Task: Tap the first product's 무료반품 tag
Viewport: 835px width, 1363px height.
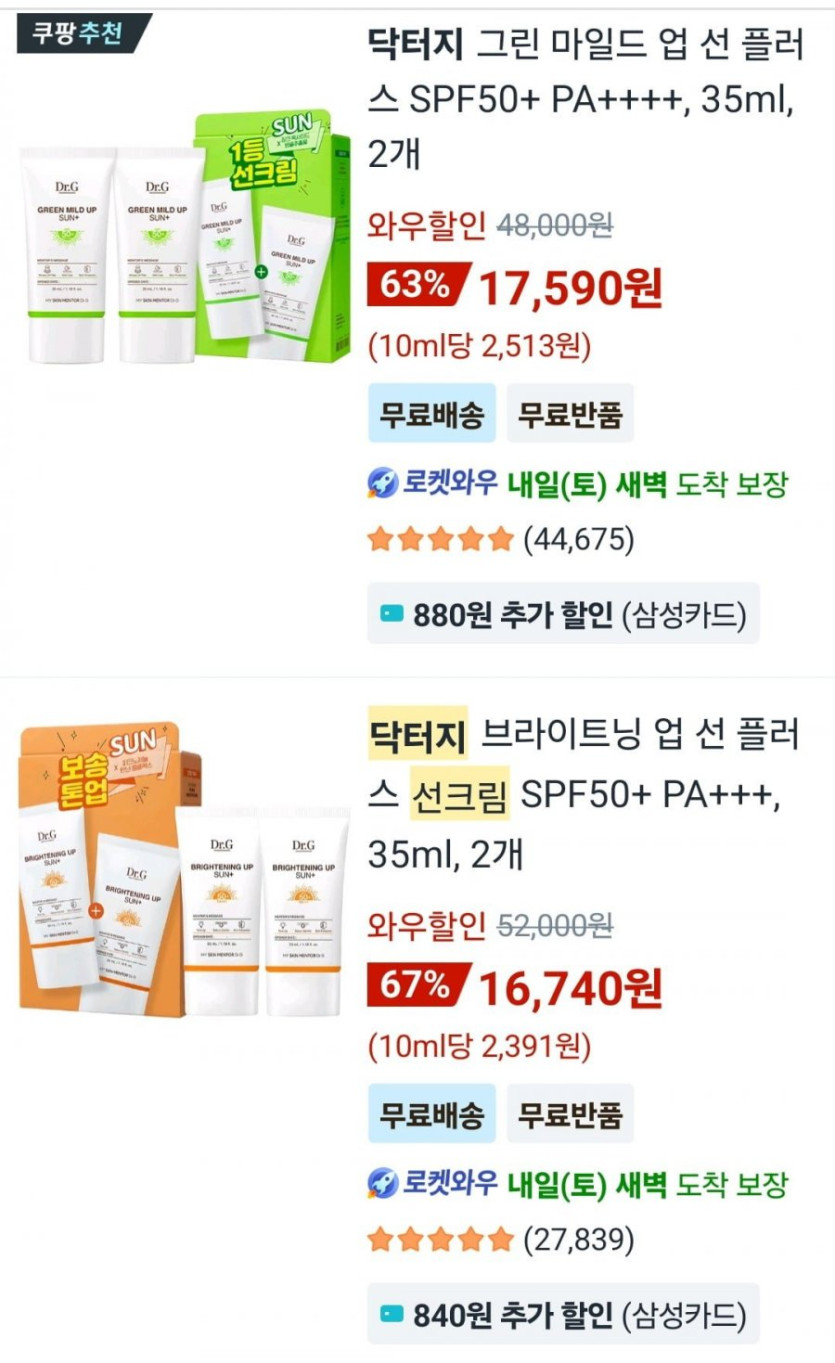Action: coord(570,413)
